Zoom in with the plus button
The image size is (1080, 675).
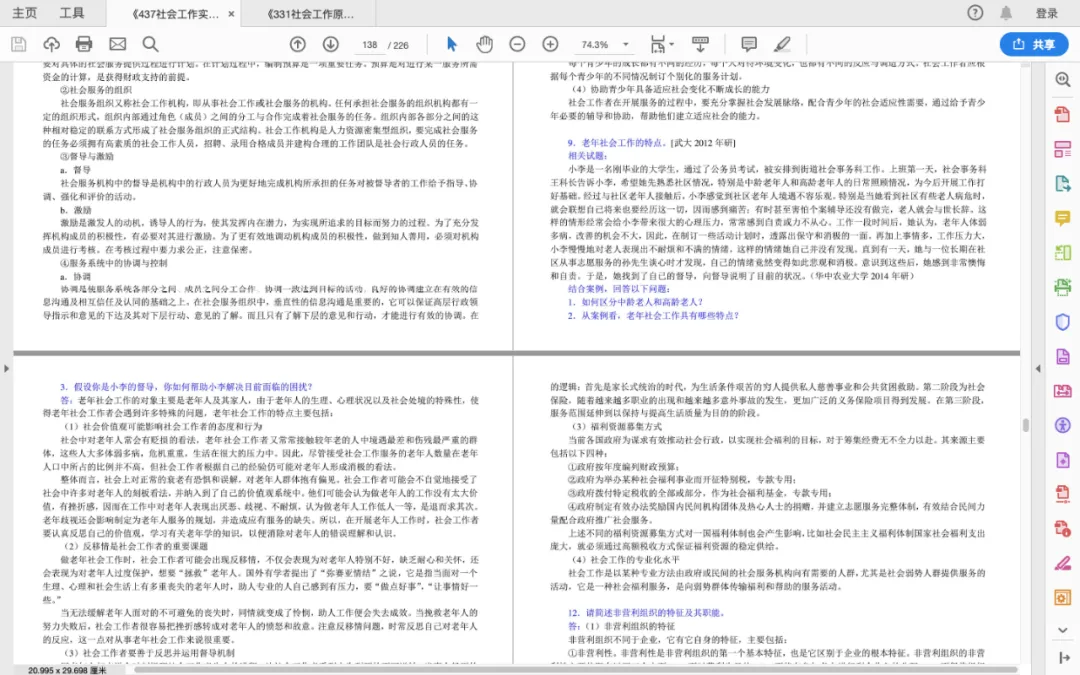(x=550, y=44)
